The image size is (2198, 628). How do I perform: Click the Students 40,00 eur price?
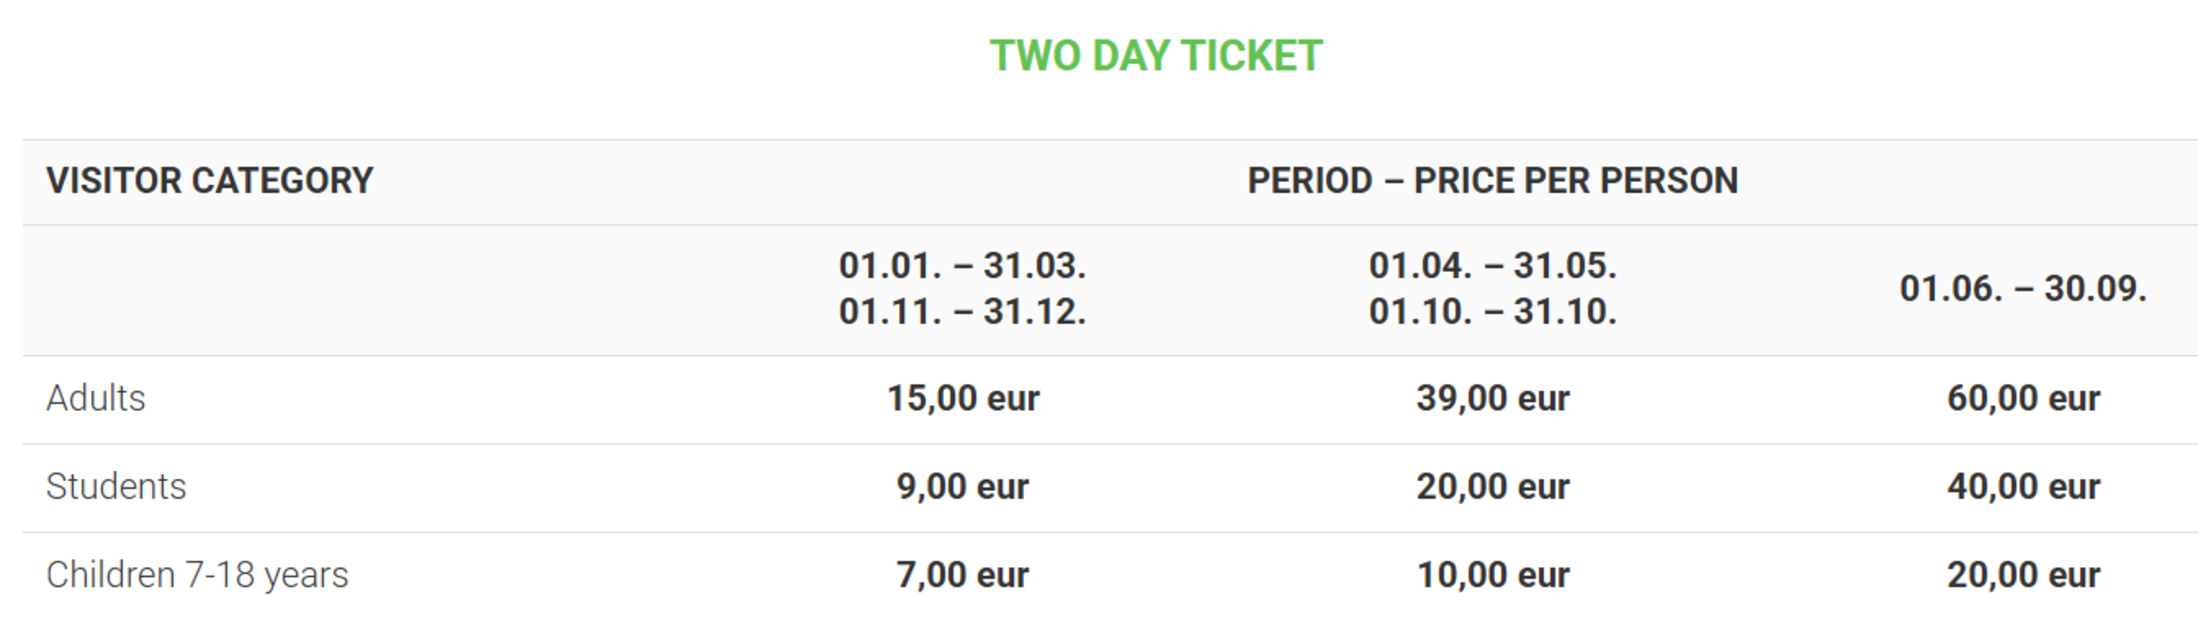click(2022, 487)
